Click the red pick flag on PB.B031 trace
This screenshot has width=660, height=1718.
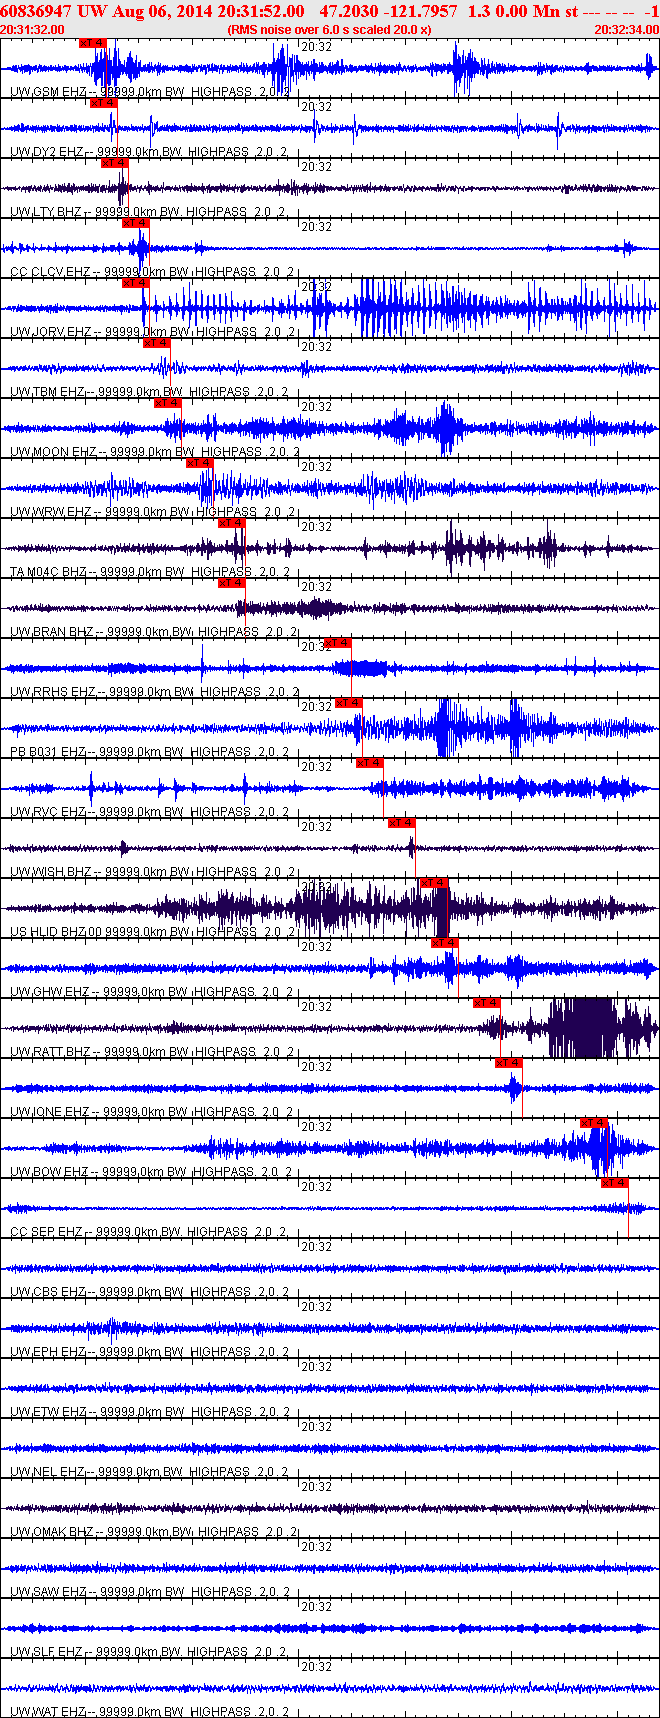[349, 703]
